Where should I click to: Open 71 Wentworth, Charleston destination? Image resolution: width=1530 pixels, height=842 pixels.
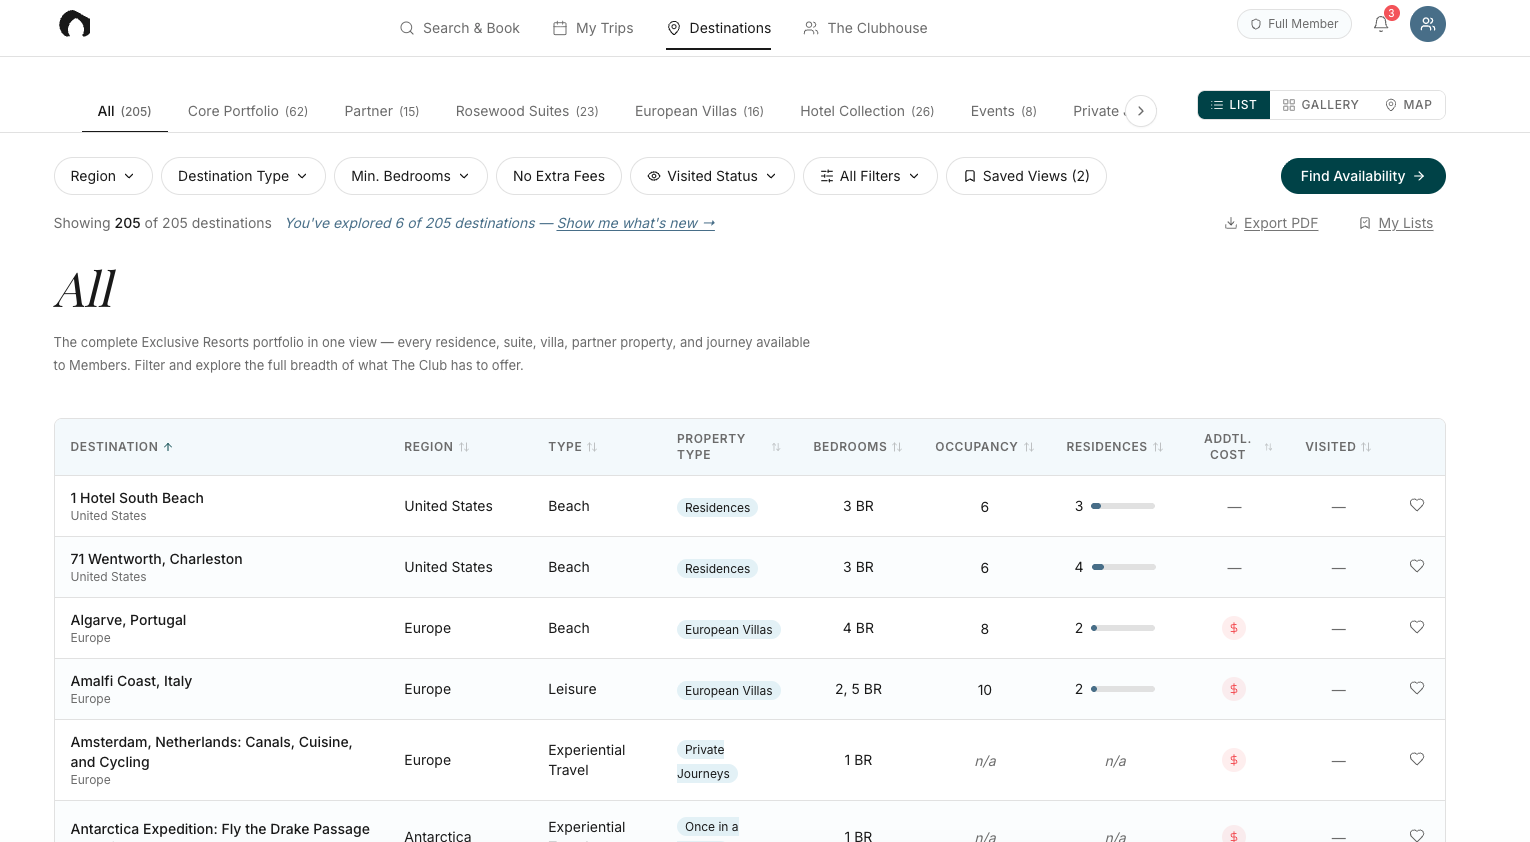[156, 559]
